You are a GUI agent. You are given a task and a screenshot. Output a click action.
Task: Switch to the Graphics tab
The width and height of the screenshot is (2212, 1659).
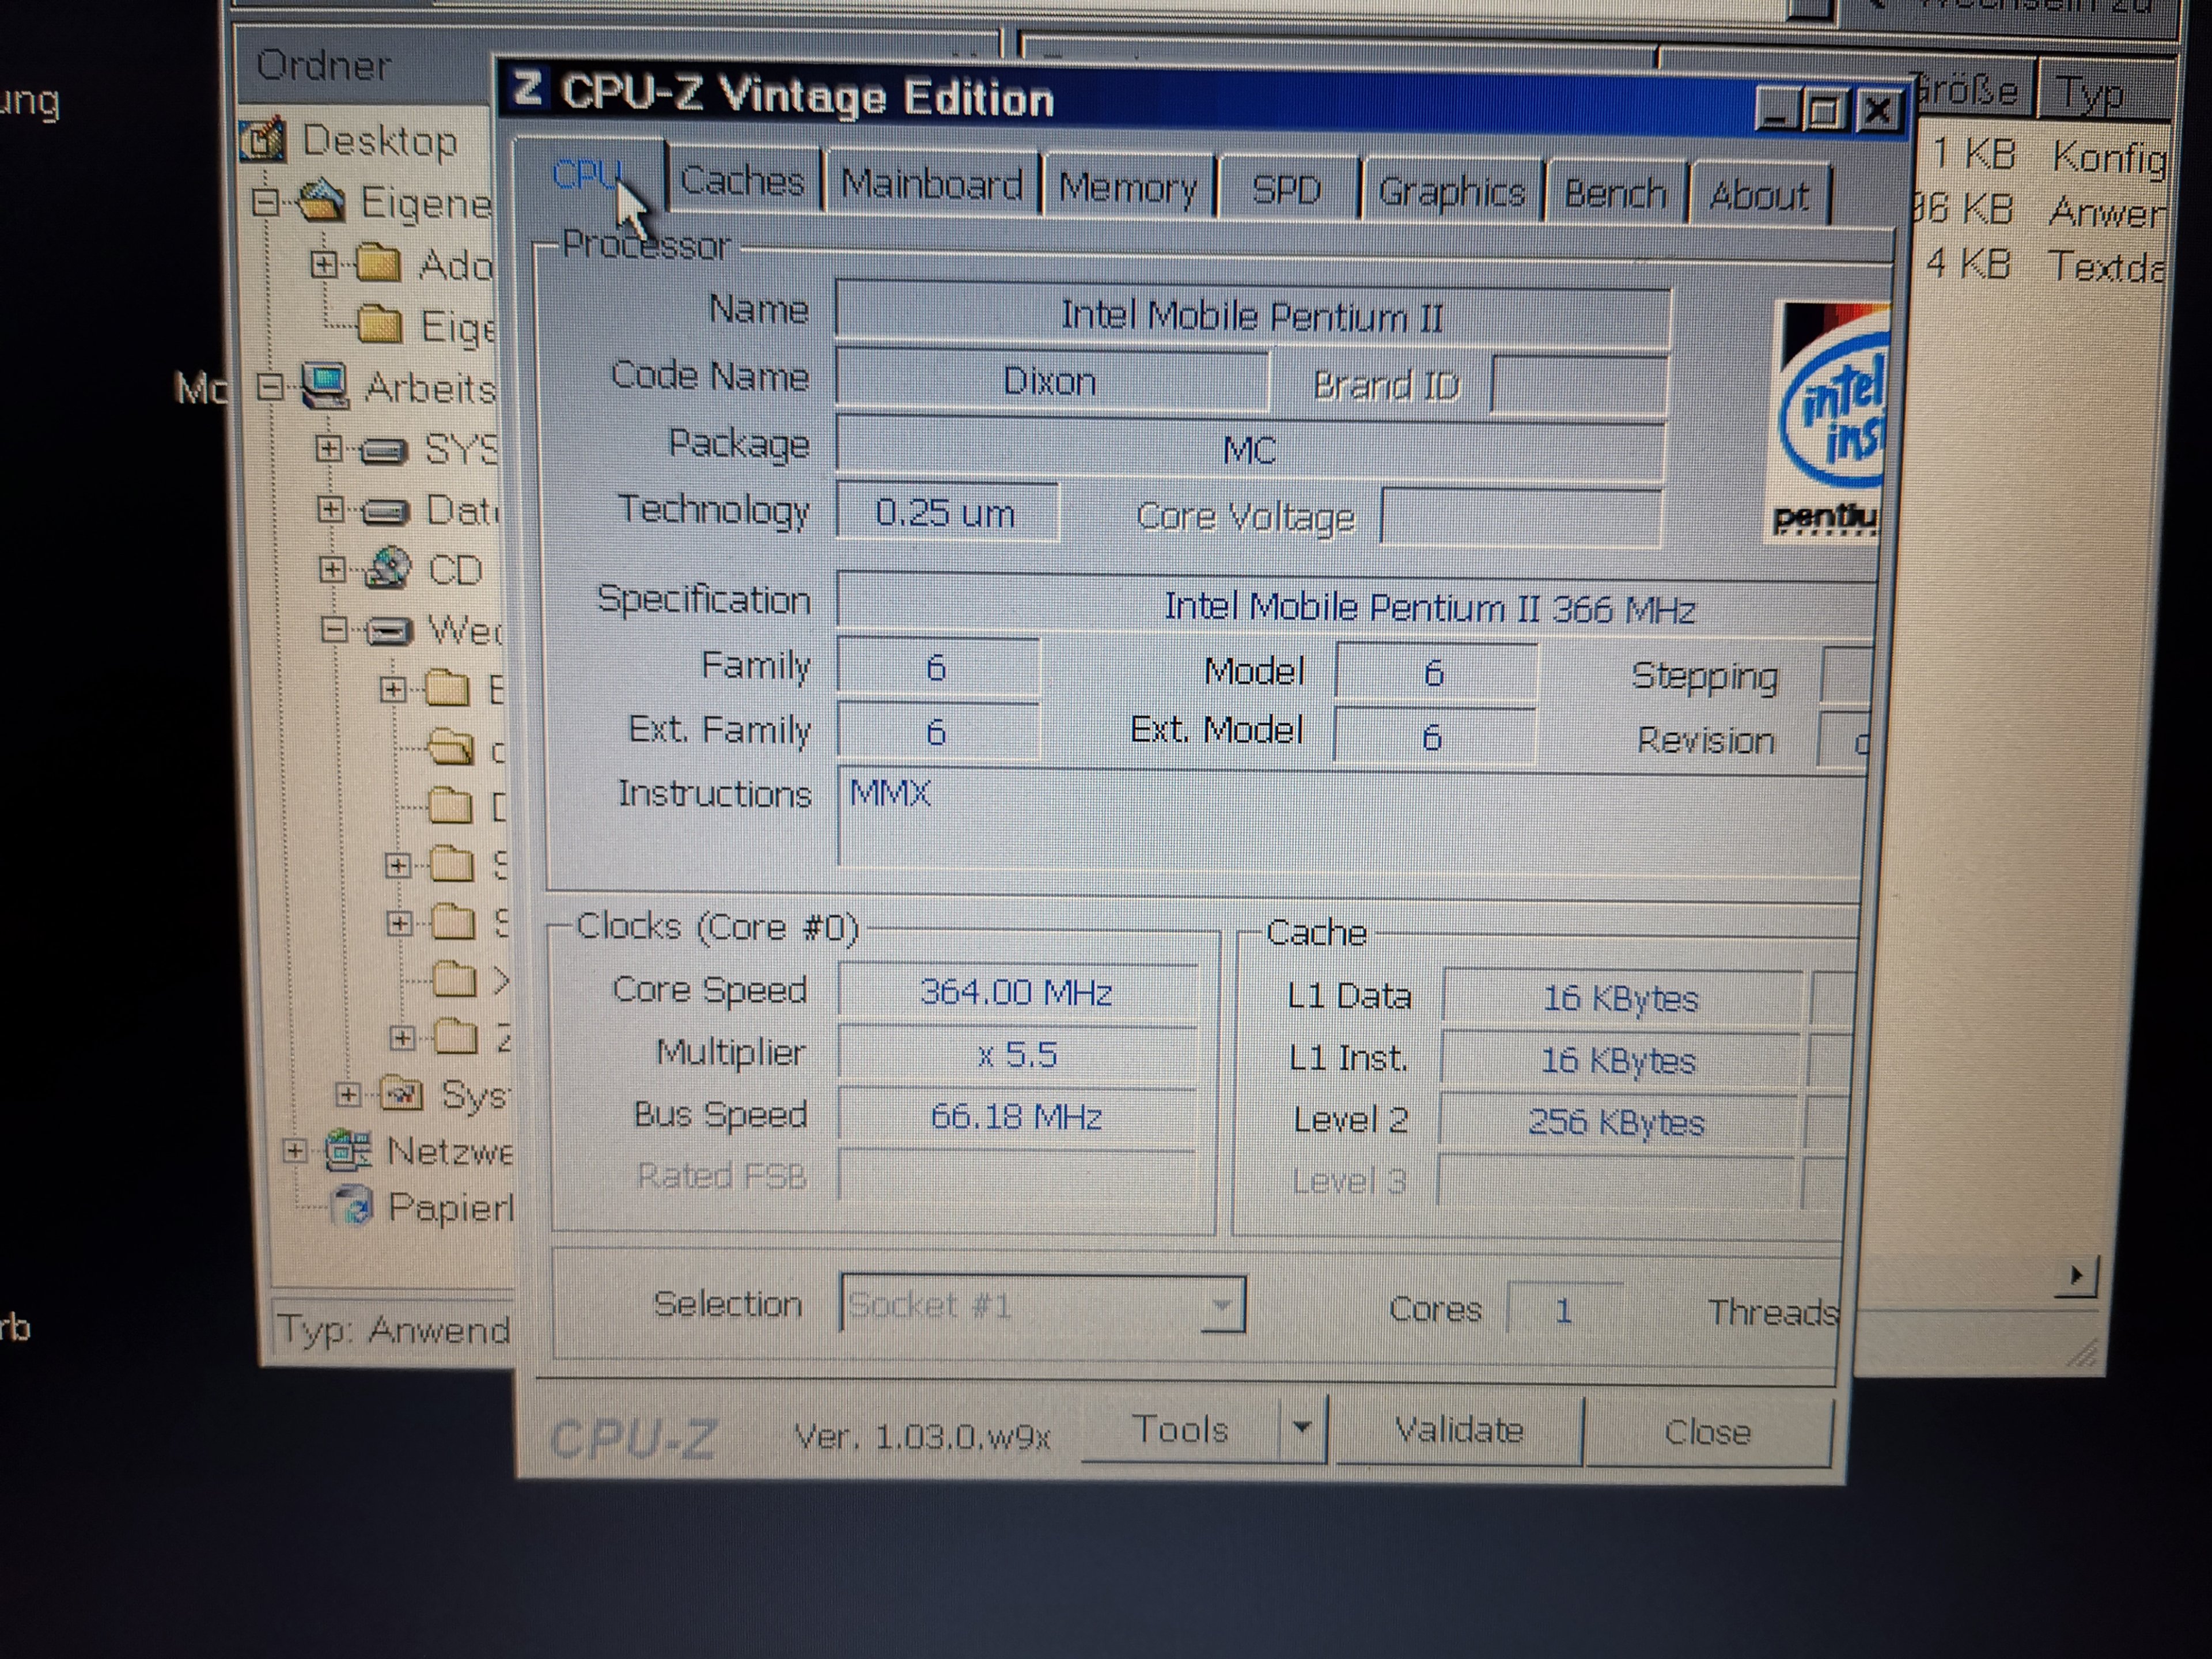tap(1452, 192)
